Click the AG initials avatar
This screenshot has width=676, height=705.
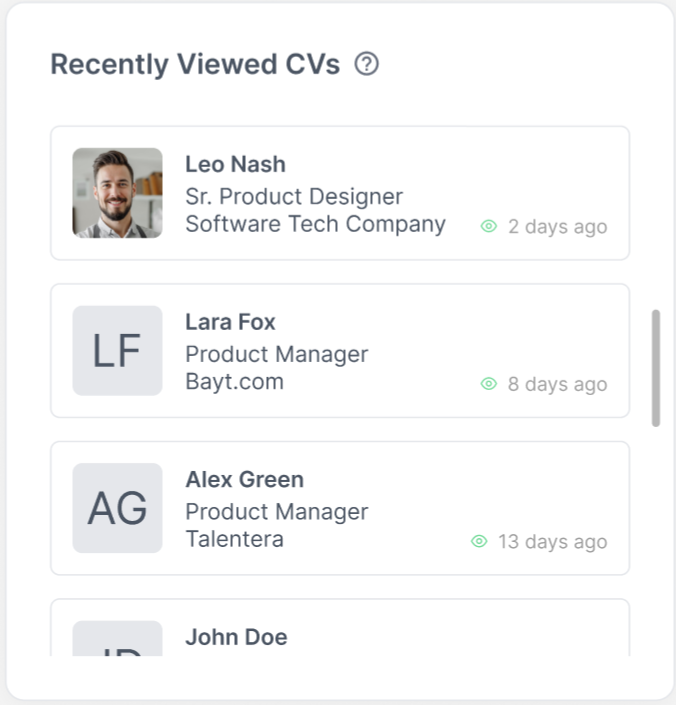[117, 508]
